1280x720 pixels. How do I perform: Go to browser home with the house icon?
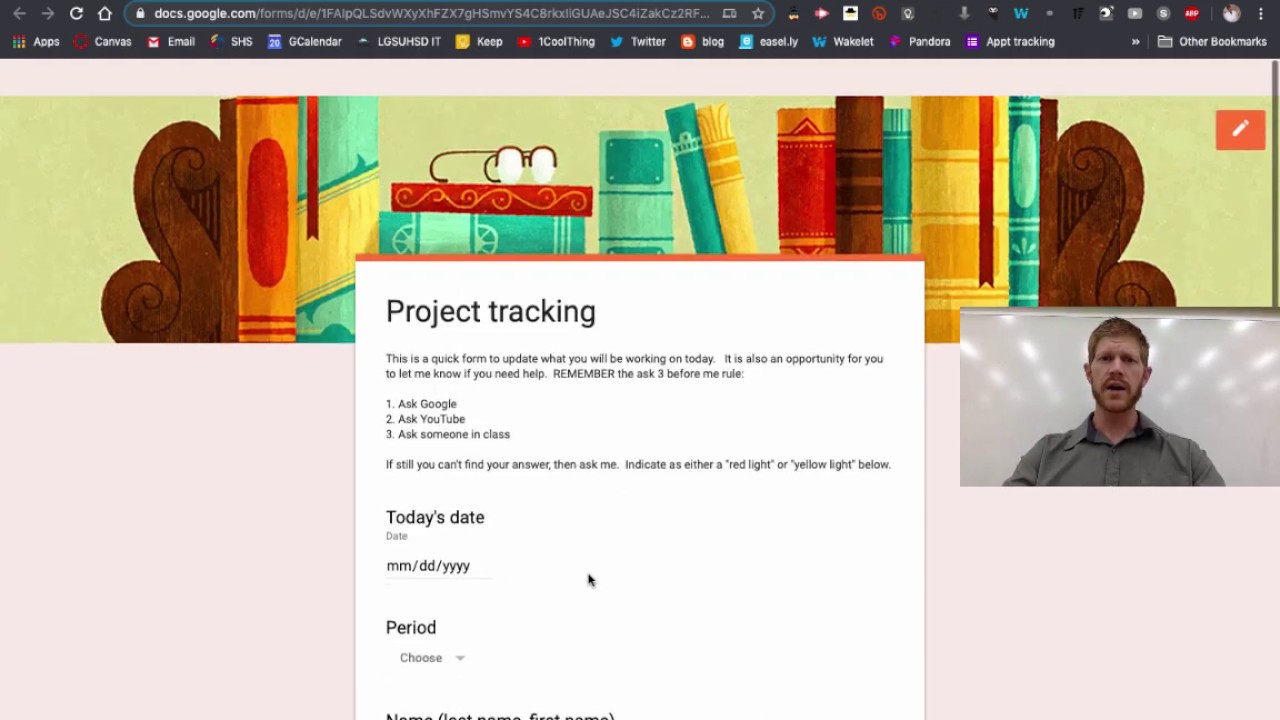point(105,13)
